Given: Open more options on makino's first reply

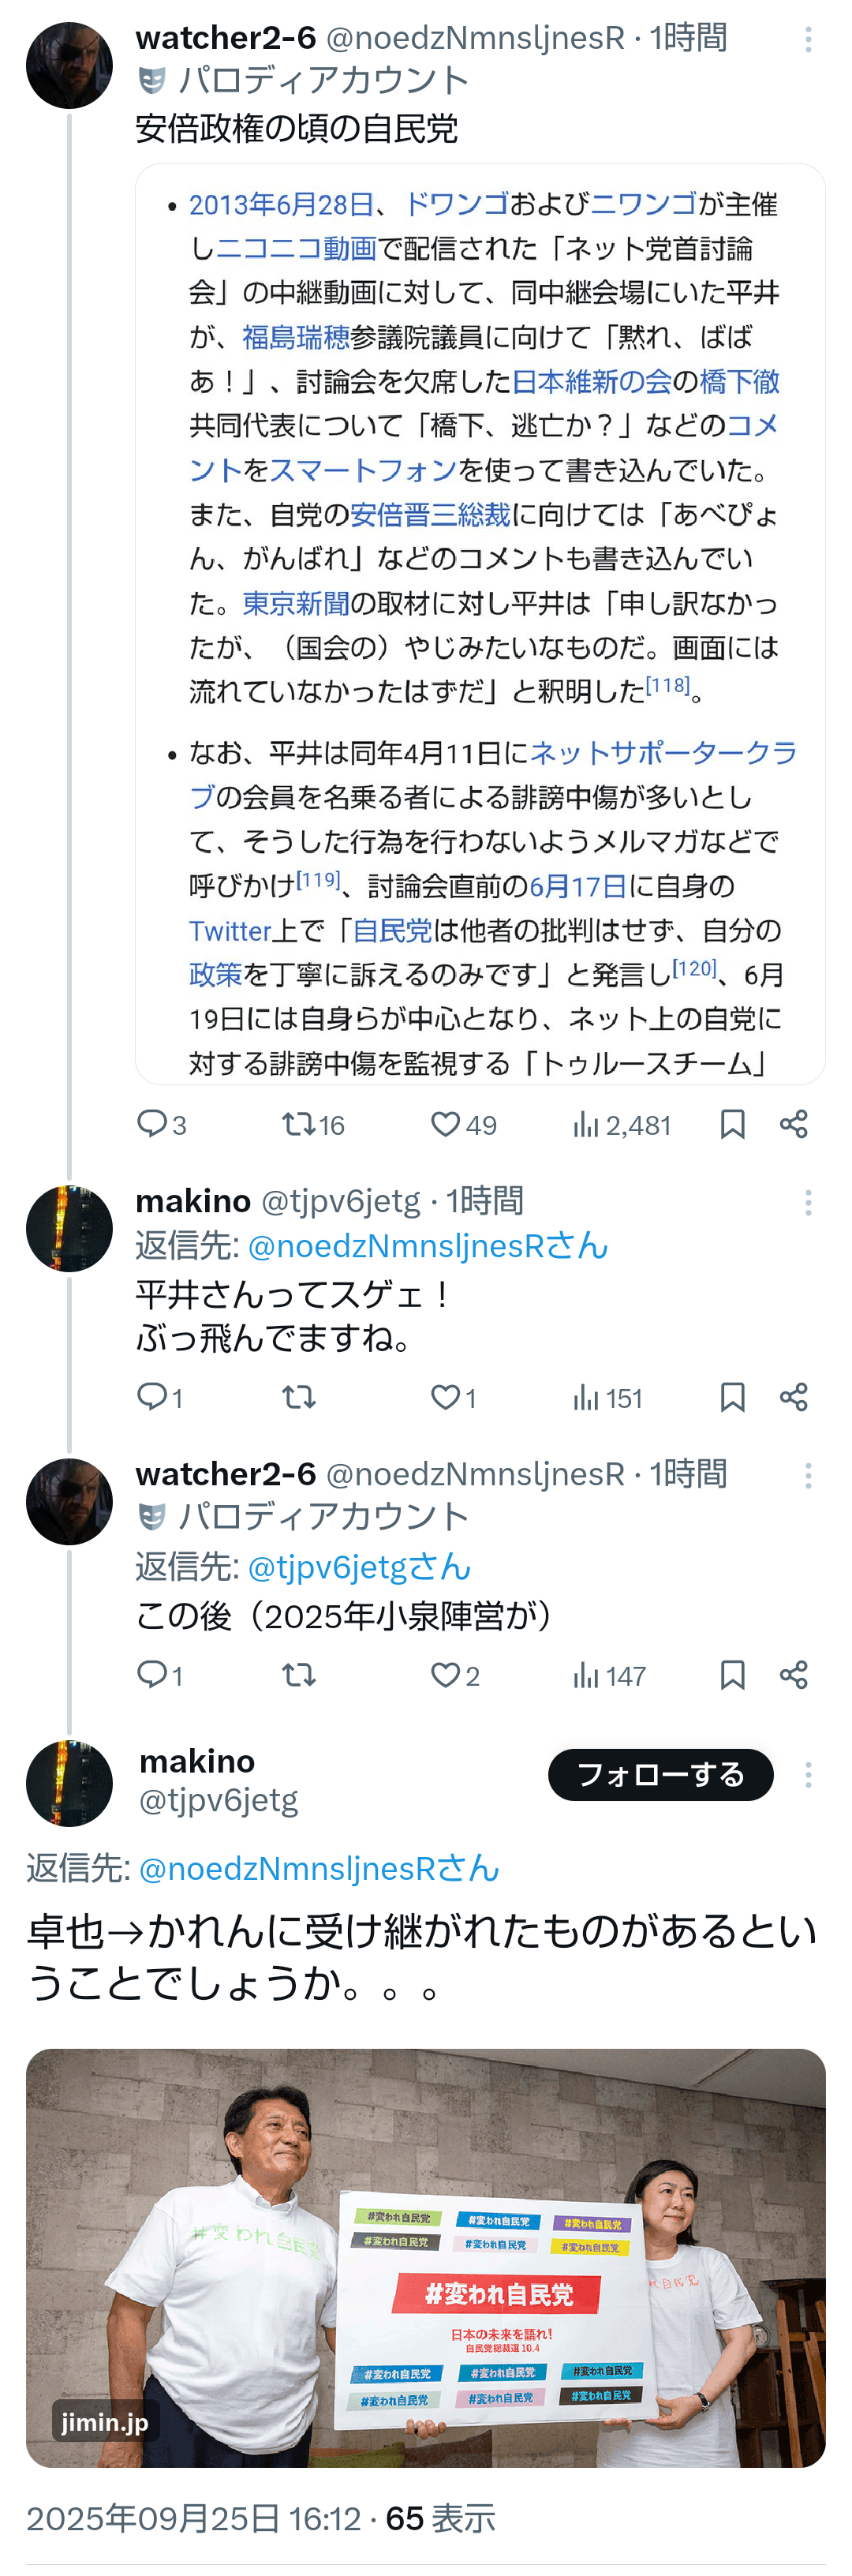Looking at the screenshot, I should 808,1203.
